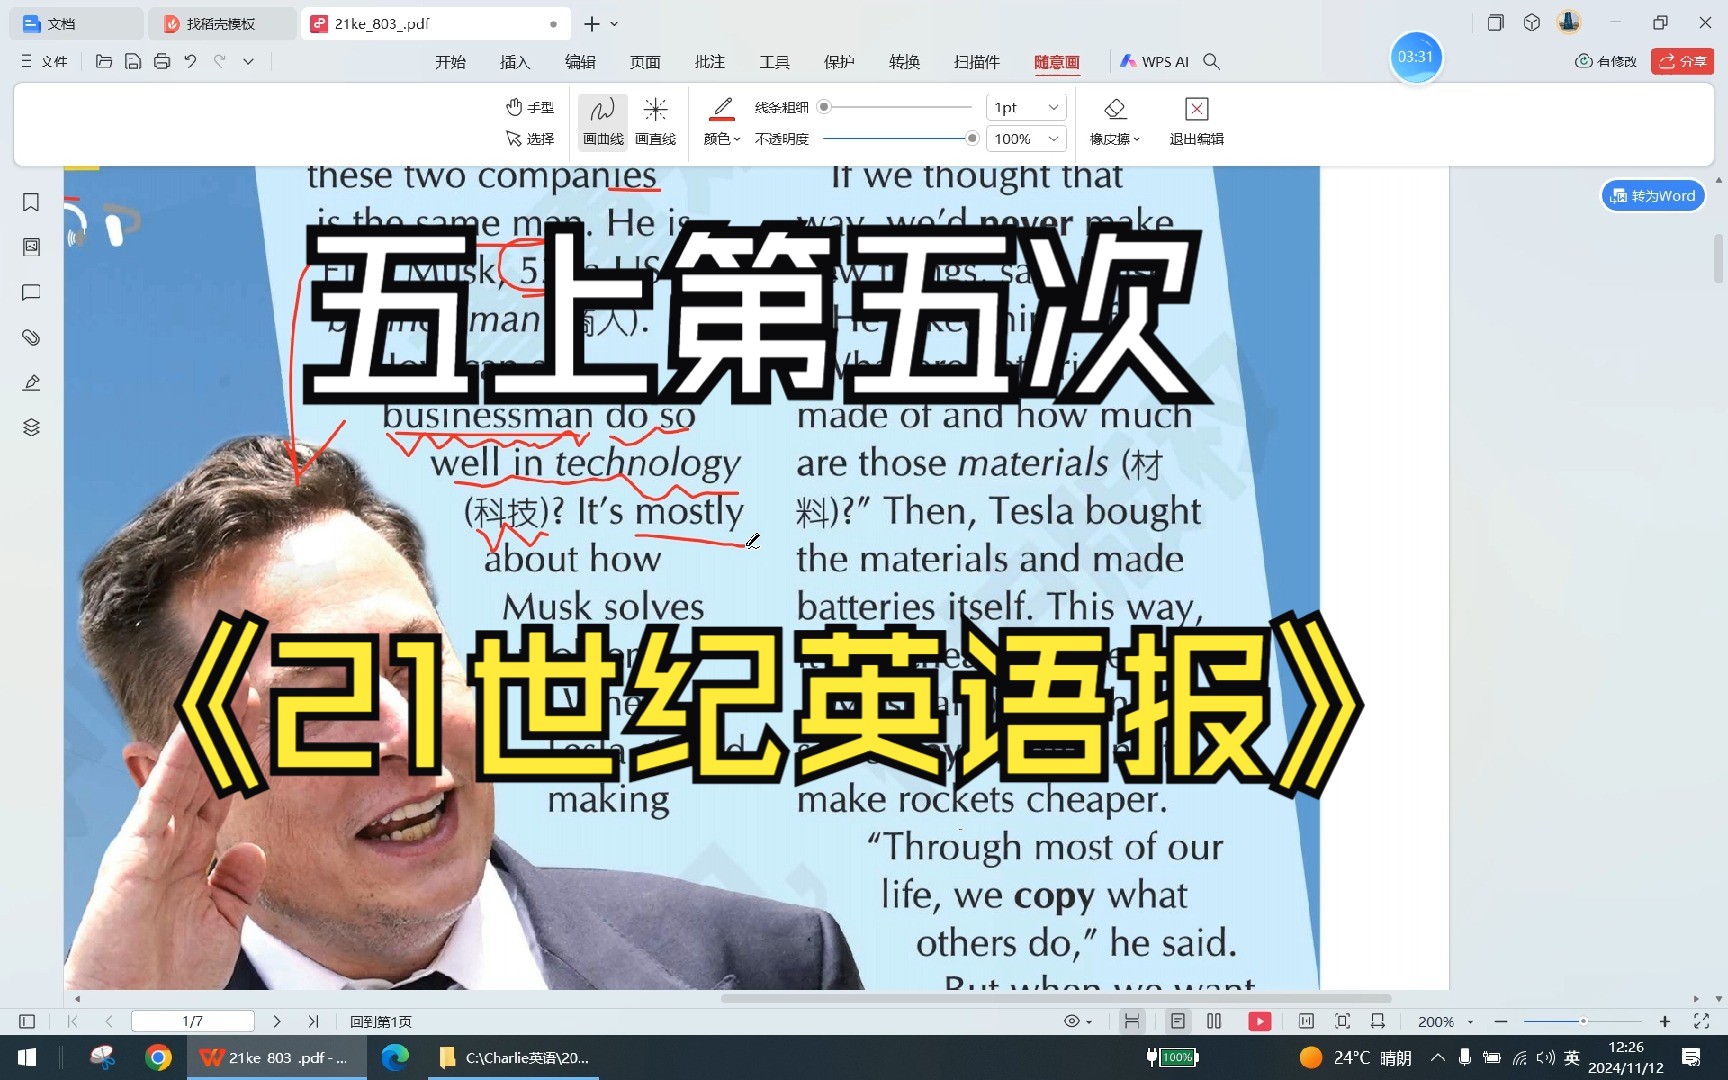Redo the last action
Screen dimensions: 1728x1080
pyautogui.click(x=220, y=62)
